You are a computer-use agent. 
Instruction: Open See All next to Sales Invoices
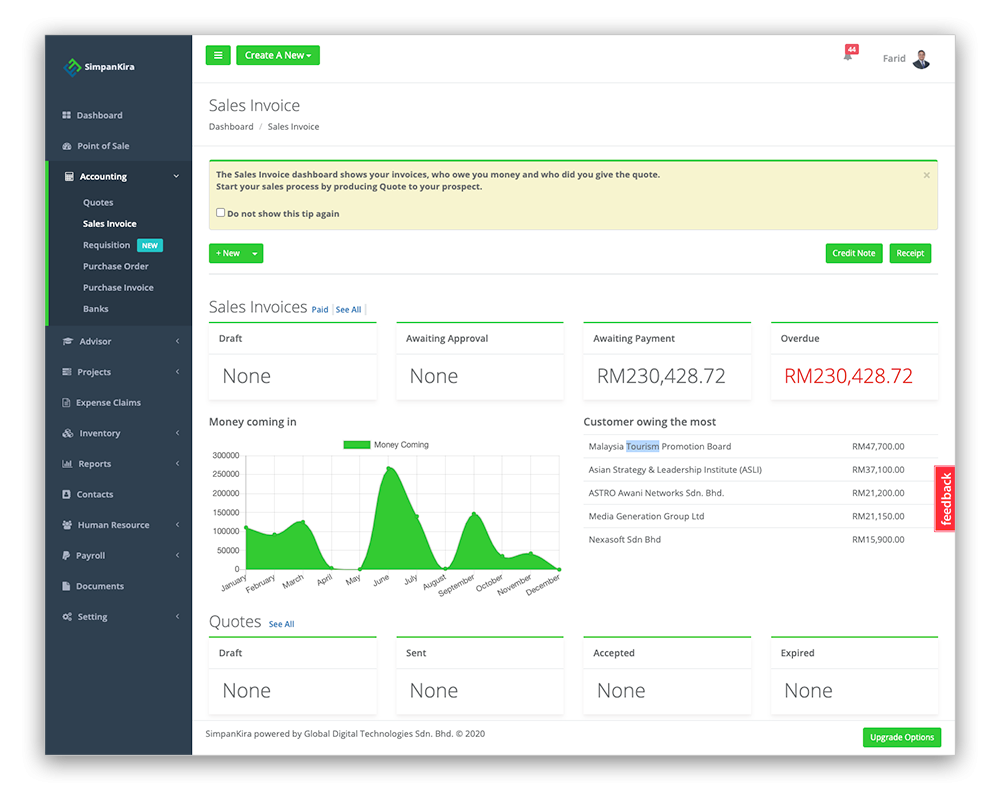348,309
